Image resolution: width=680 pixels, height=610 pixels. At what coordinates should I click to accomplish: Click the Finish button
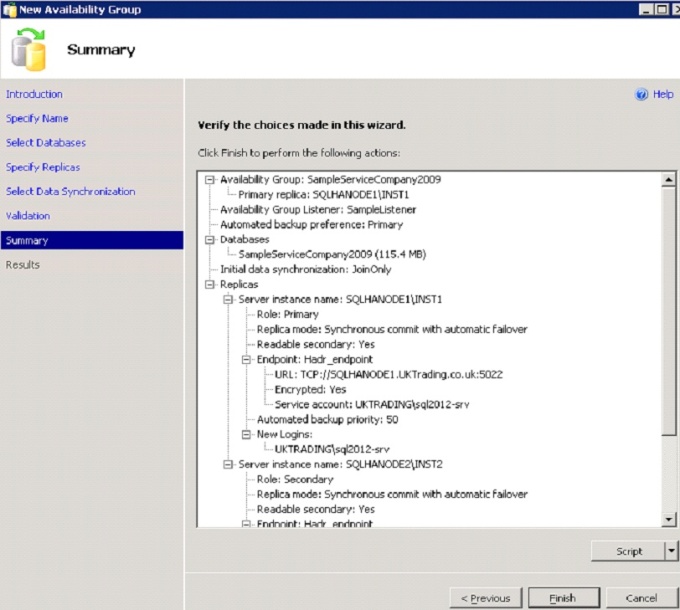point(564,598)
